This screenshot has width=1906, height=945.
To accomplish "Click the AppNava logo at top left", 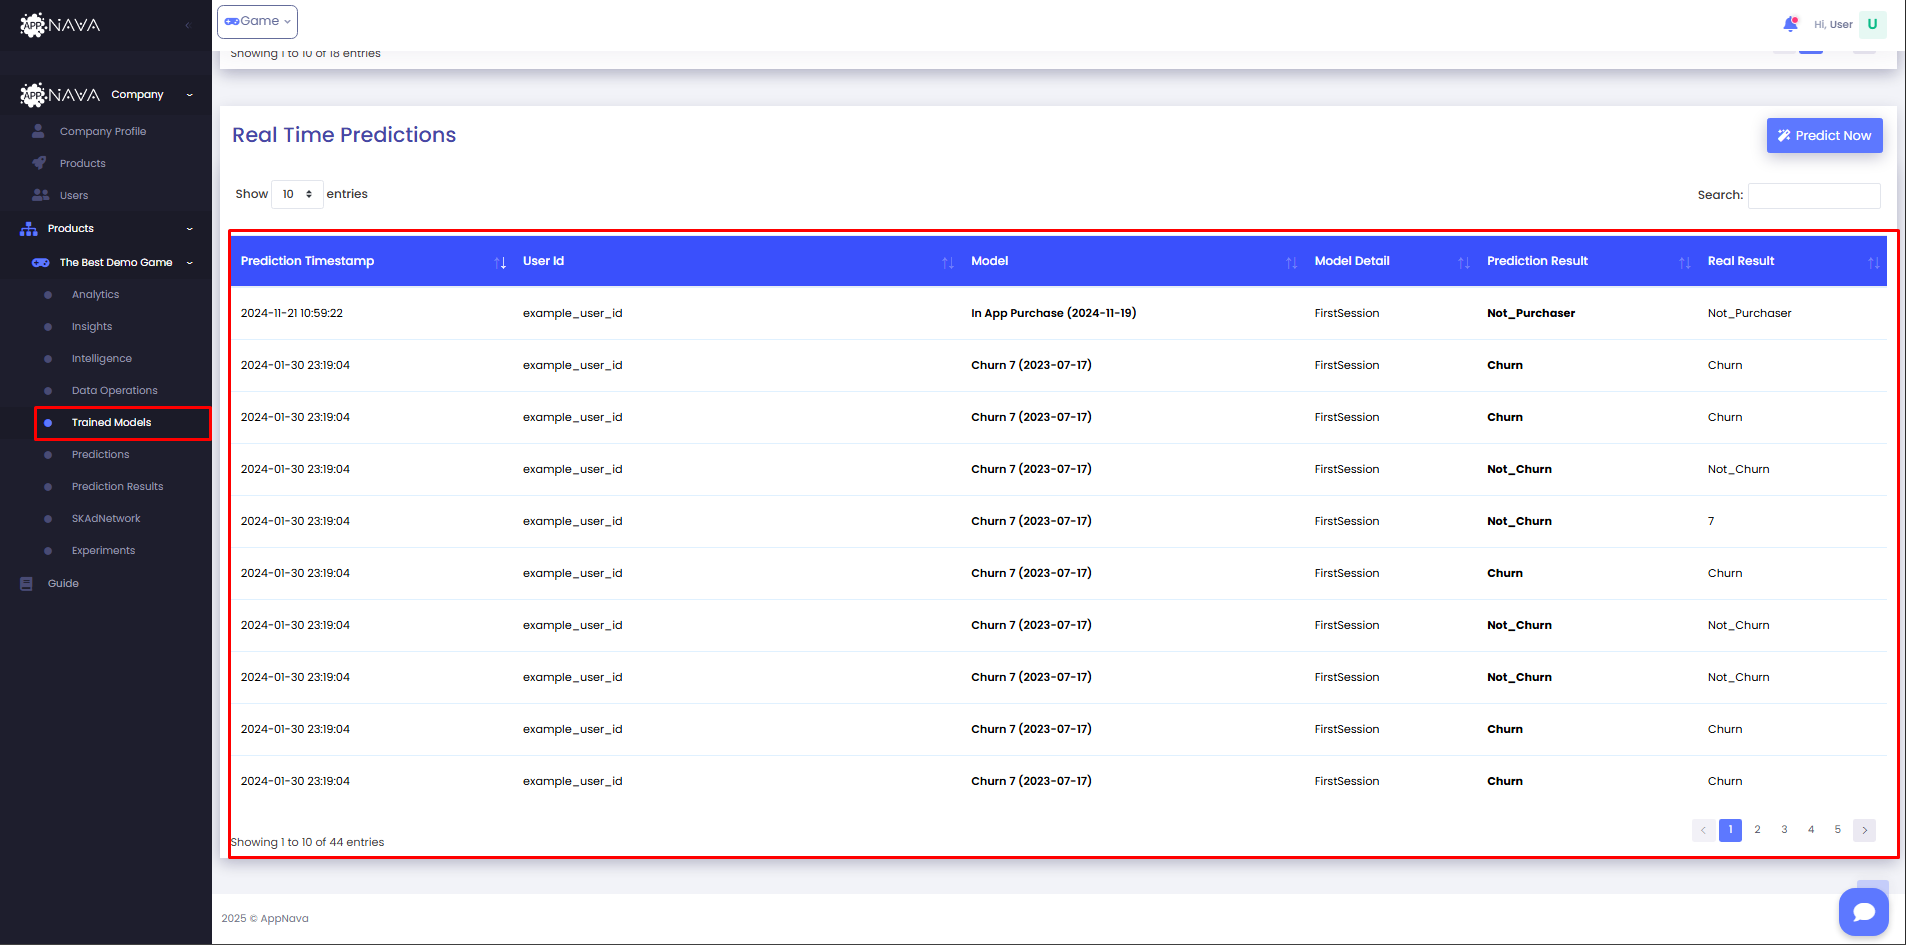I will coord(60,25).
